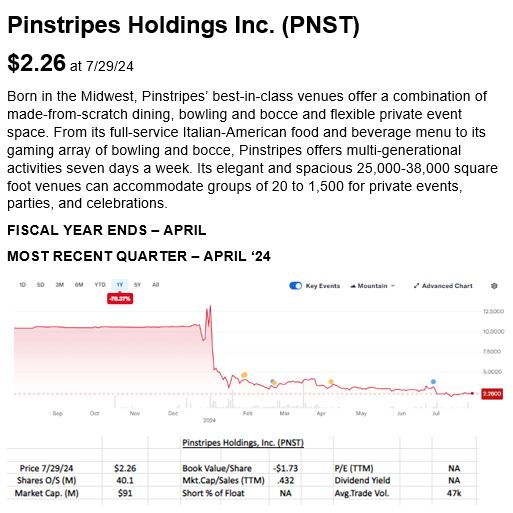Click the Pinstripes Holdings, Inc. (PNST) table heading
The image size is (513, 513).
click(x=243, y=443)
